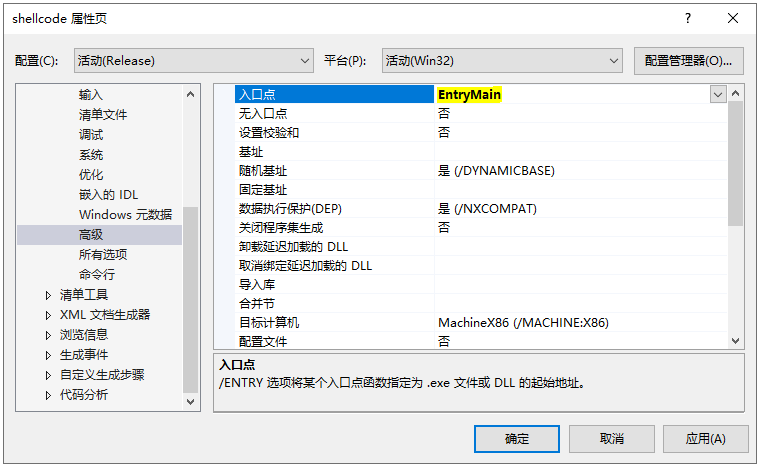The height and width of the screenshot is (467, 761).
Task: Click the 是 (/DYNAMICBASE) value
Action: point(496,171)
